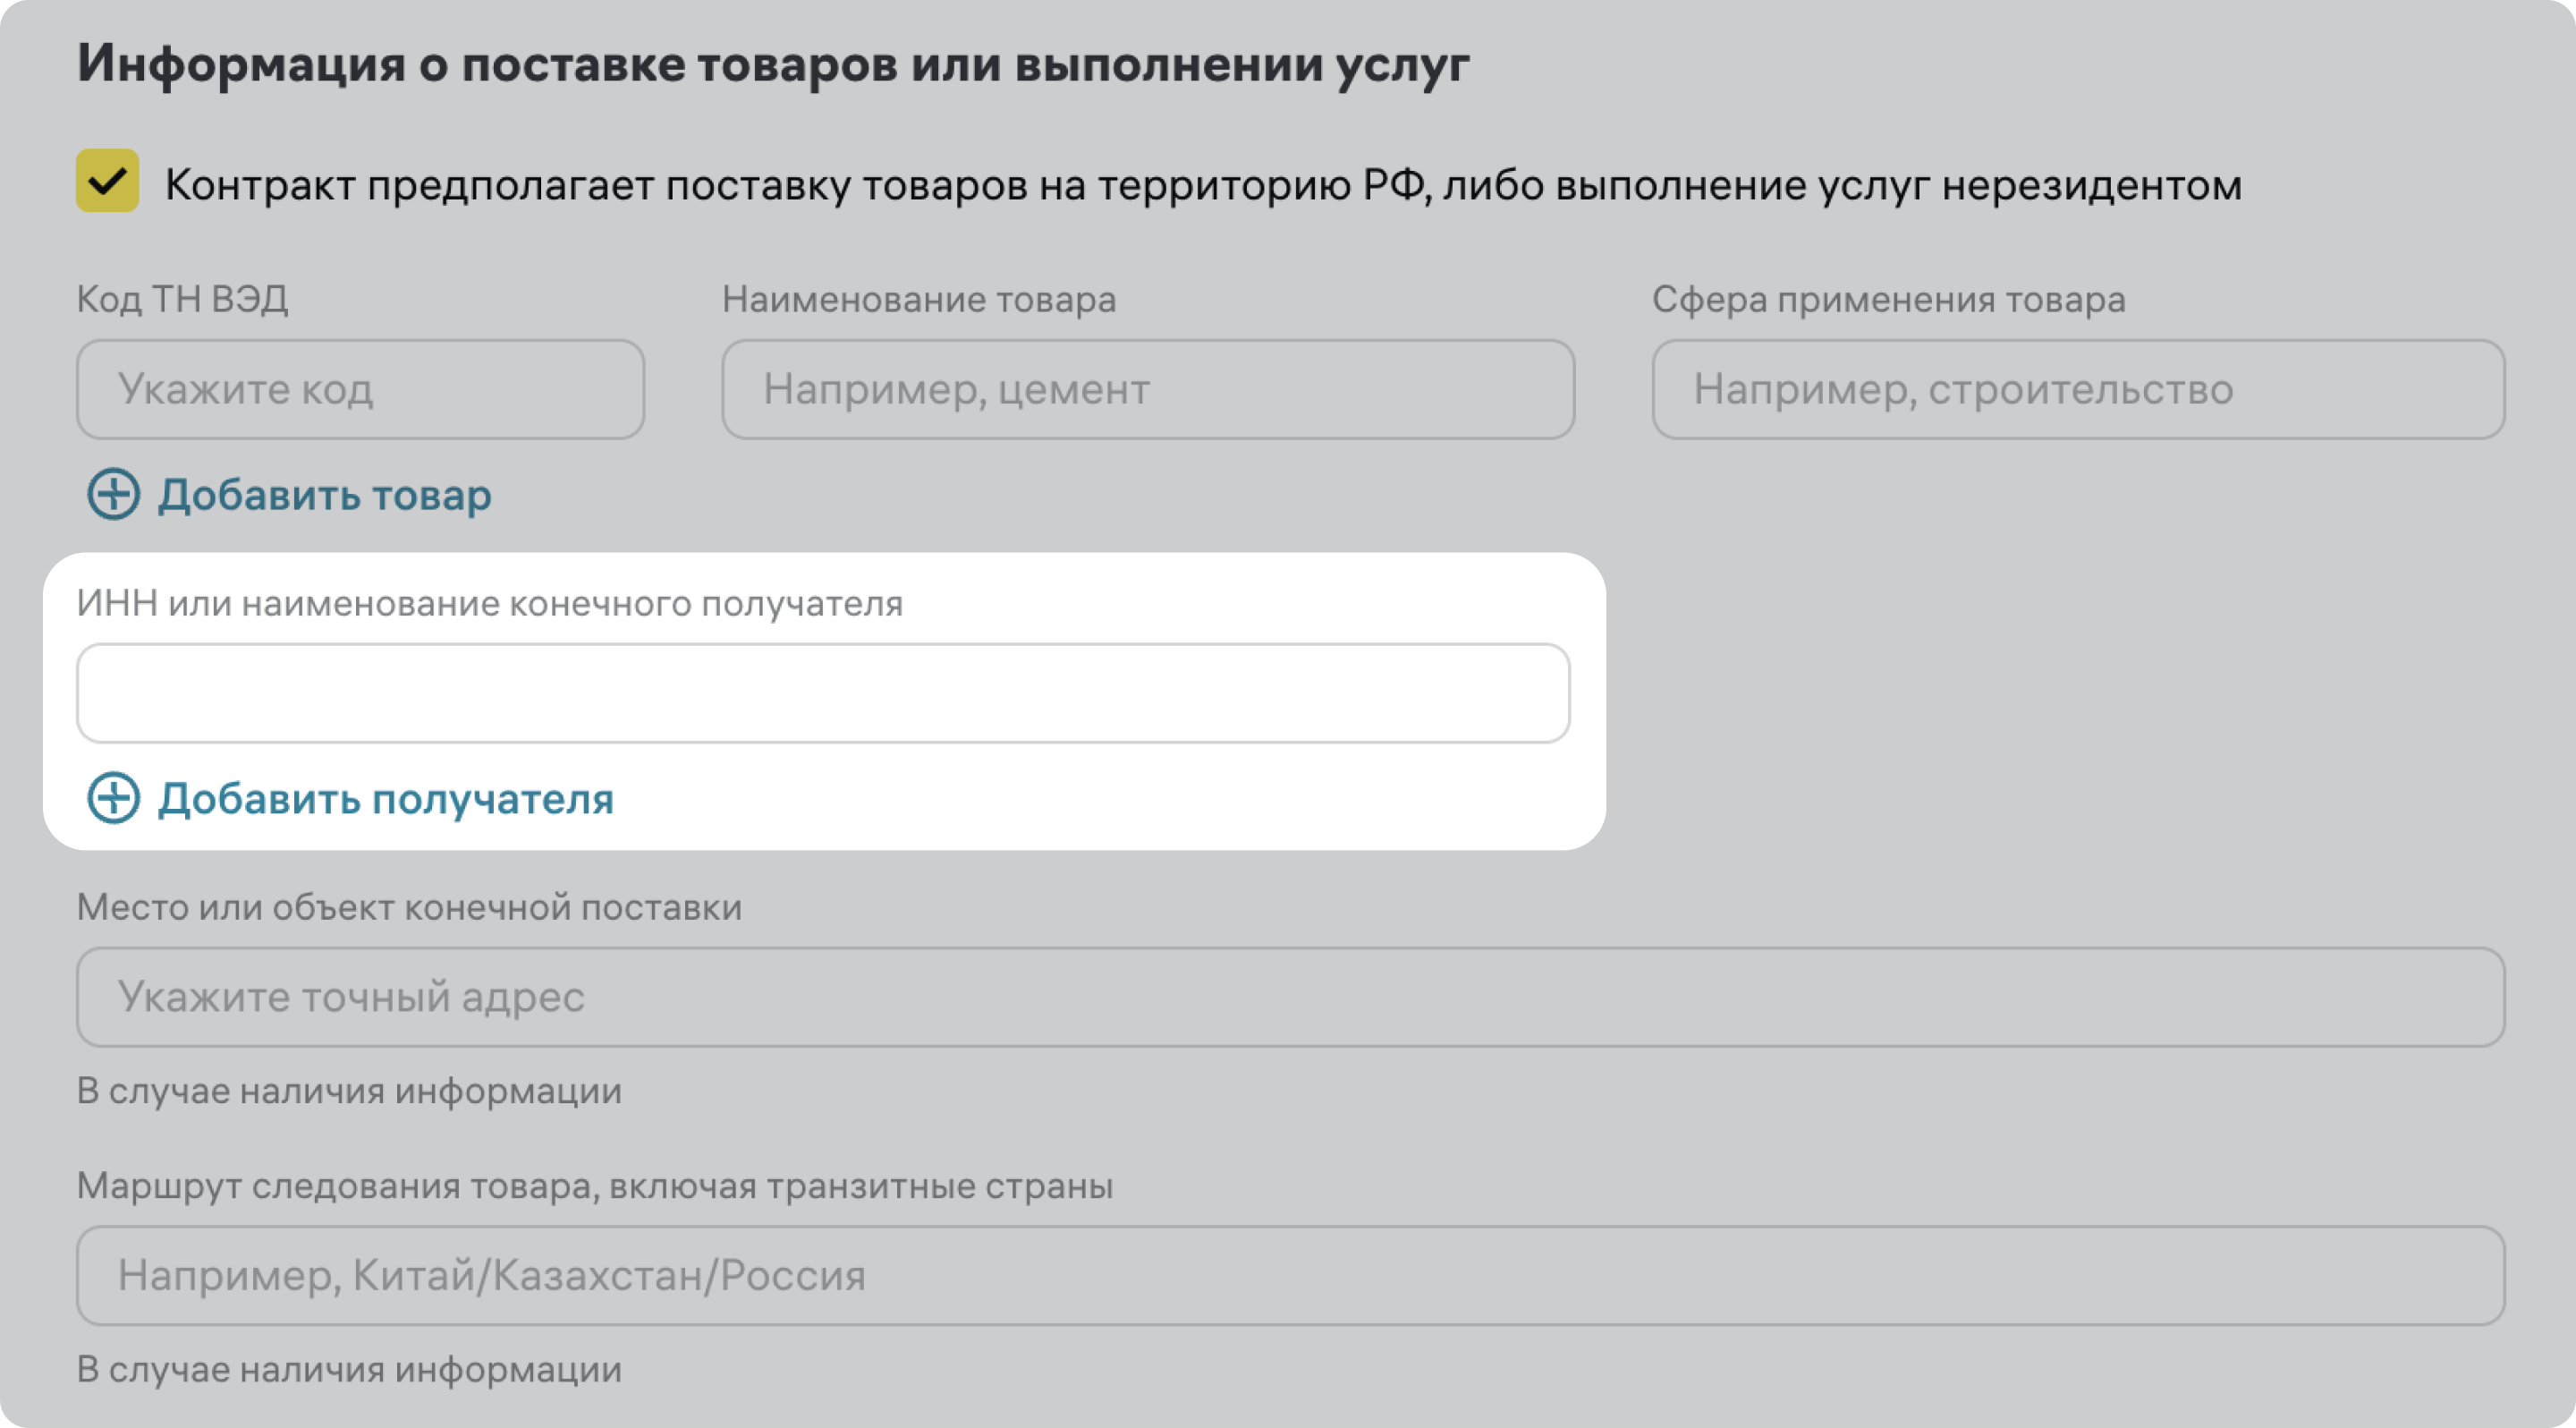Click the Код ТН ВЭД label
Screen dimensions: 2576x1428
[x=182, y=299]
